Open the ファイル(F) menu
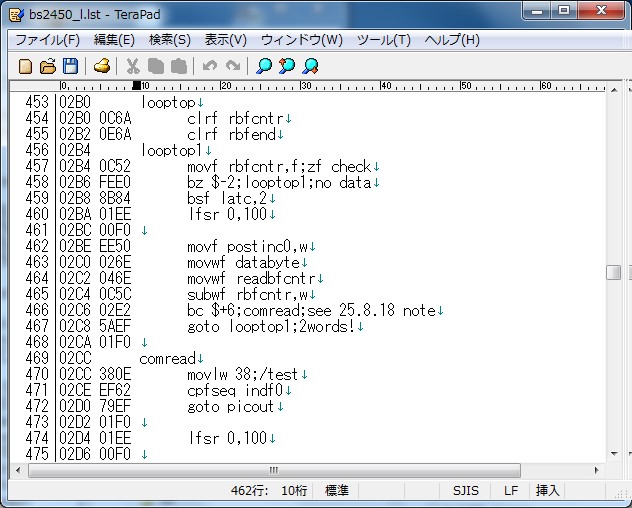 [x=47, y=40]
